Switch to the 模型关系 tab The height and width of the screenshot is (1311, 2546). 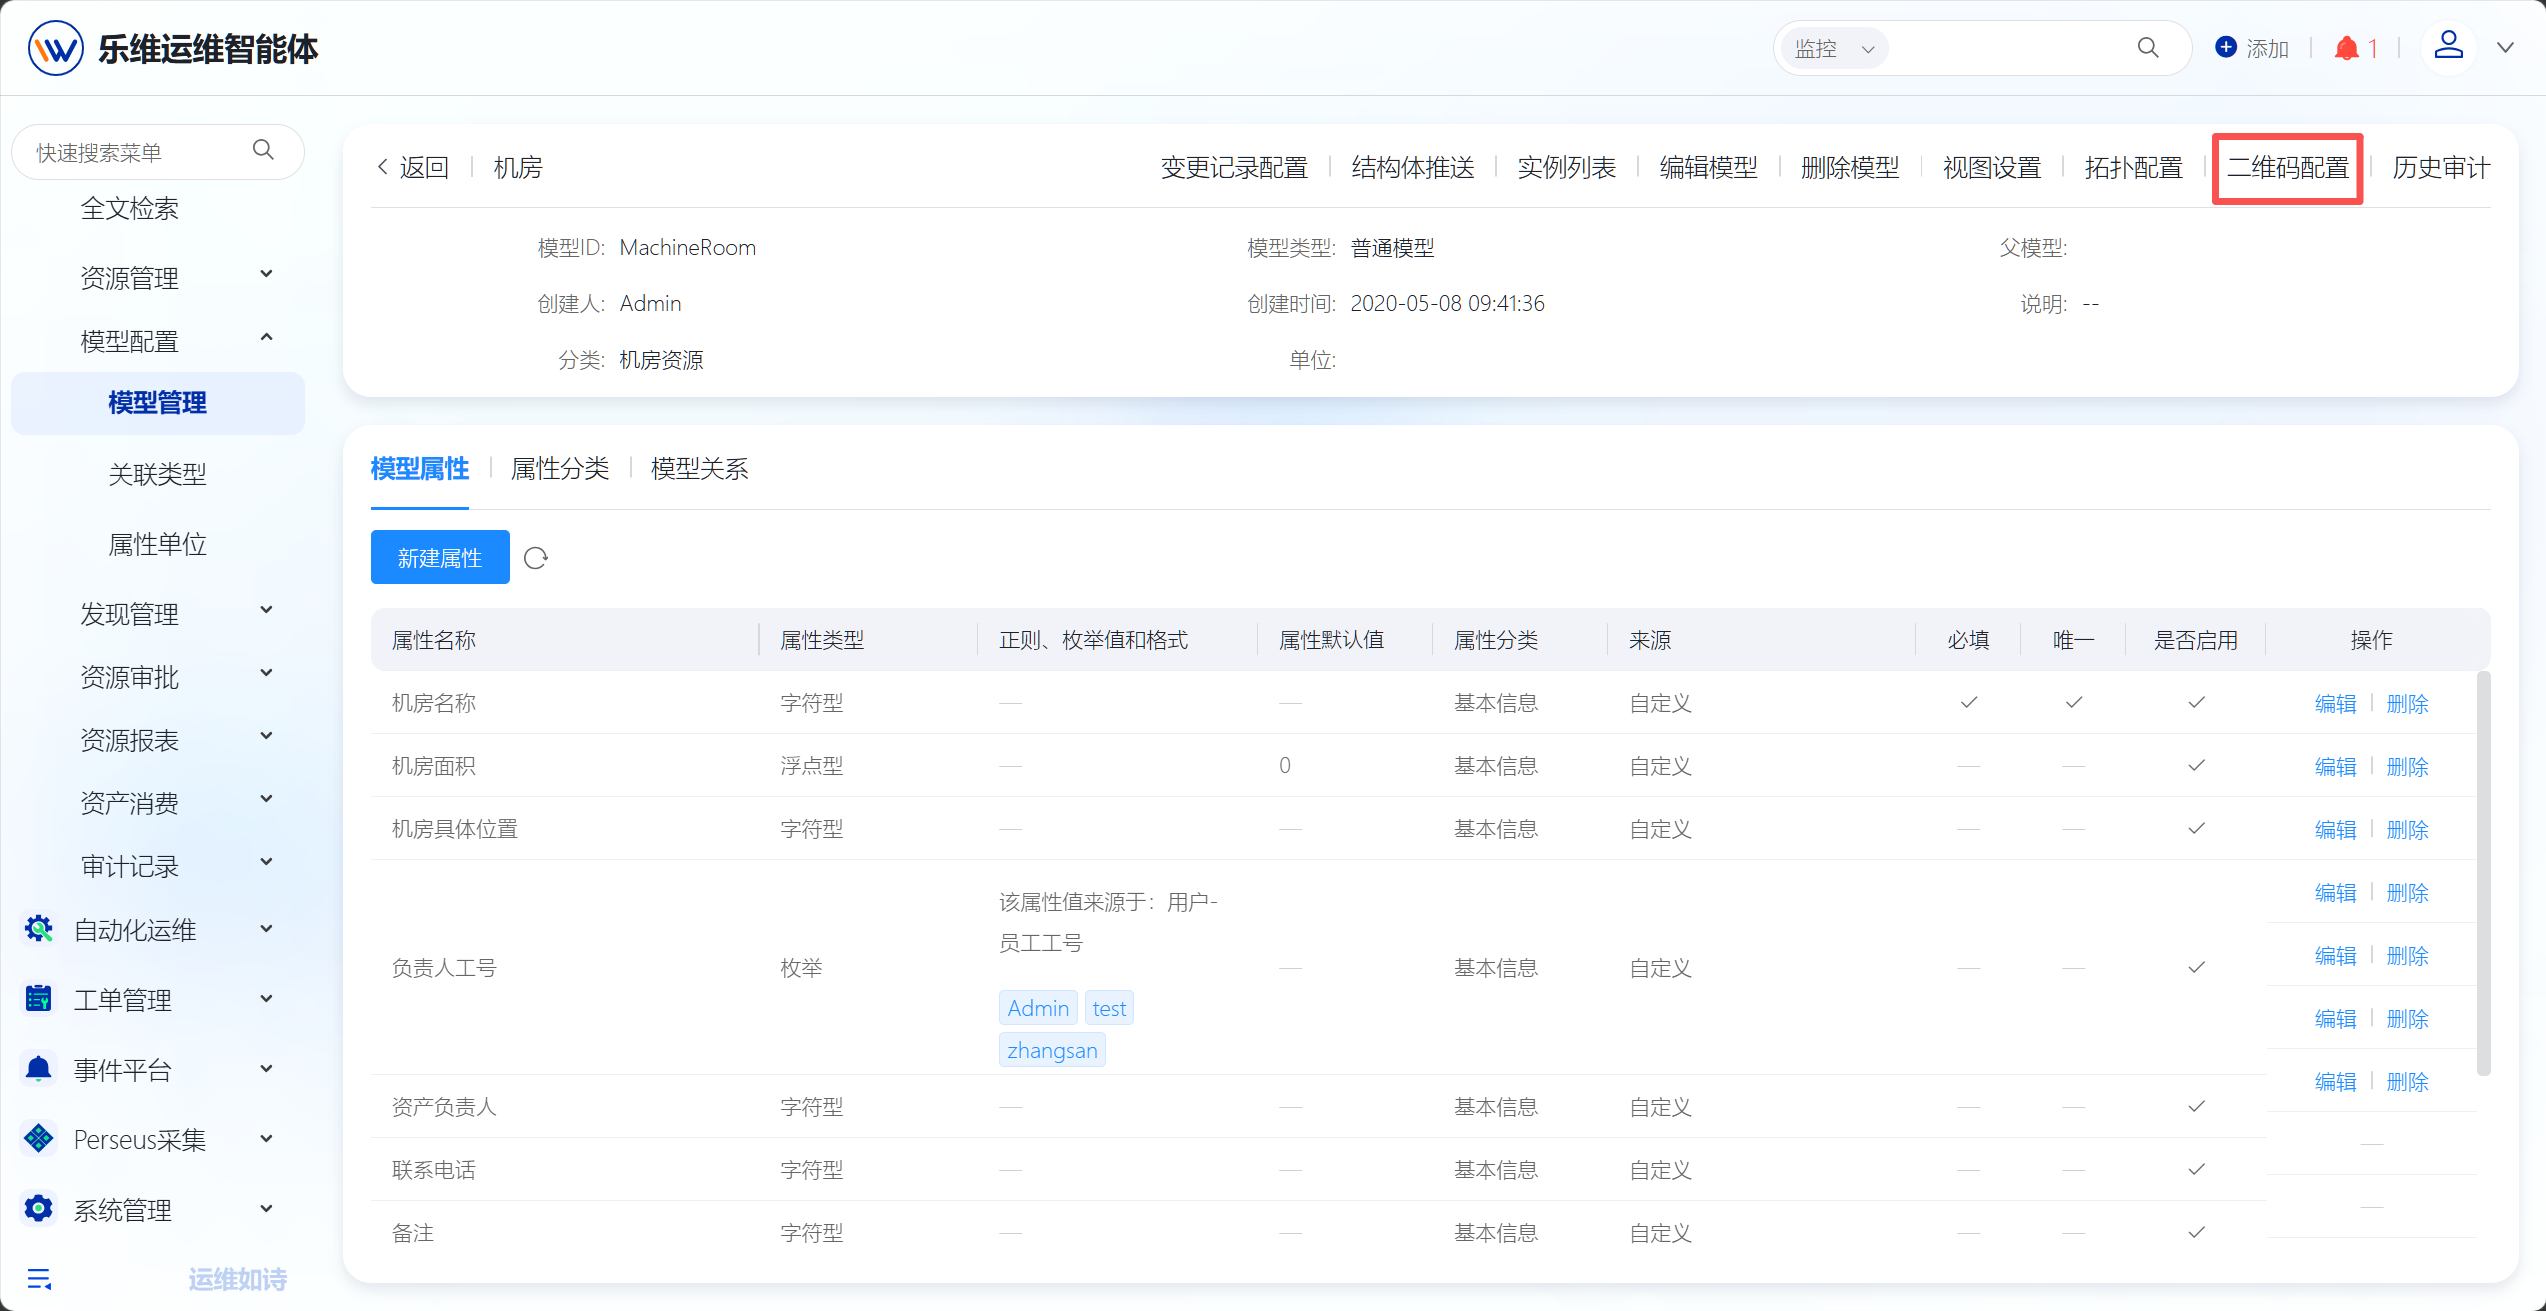tap(700, 468)
